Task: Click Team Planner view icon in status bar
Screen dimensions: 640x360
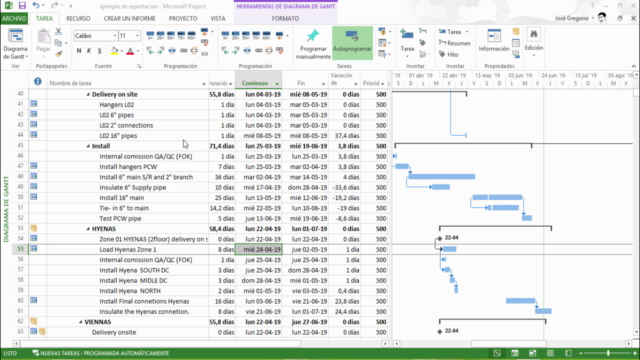Action: click(533, 353)
